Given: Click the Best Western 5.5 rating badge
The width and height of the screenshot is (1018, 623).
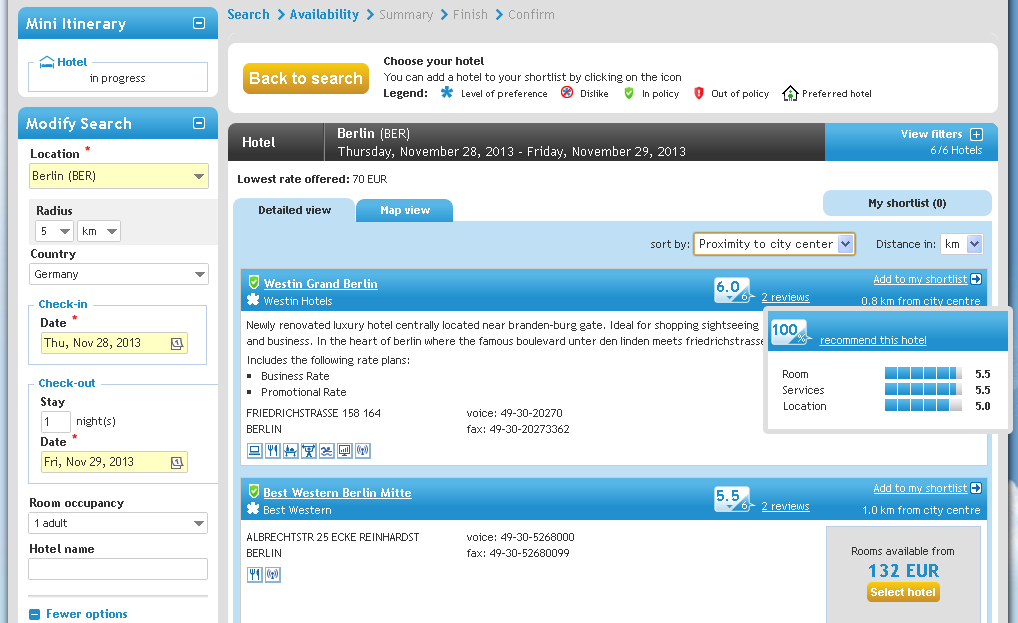Looking at the screenshot, I should point(733,499).
